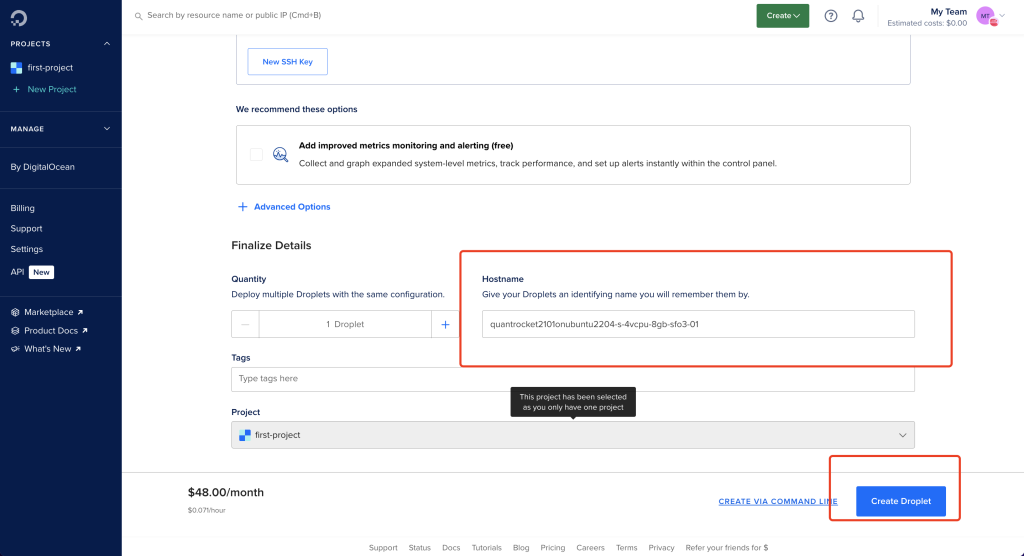Click the MT team avatar icon
This screenshot has width=1024, height=556.
985,16
